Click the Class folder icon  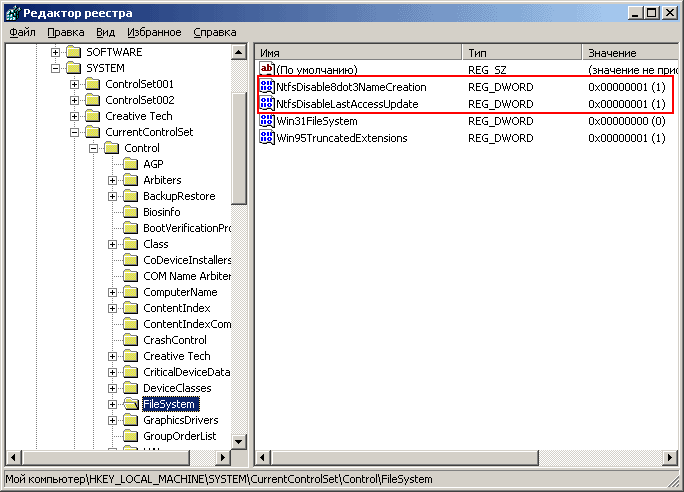130,244
